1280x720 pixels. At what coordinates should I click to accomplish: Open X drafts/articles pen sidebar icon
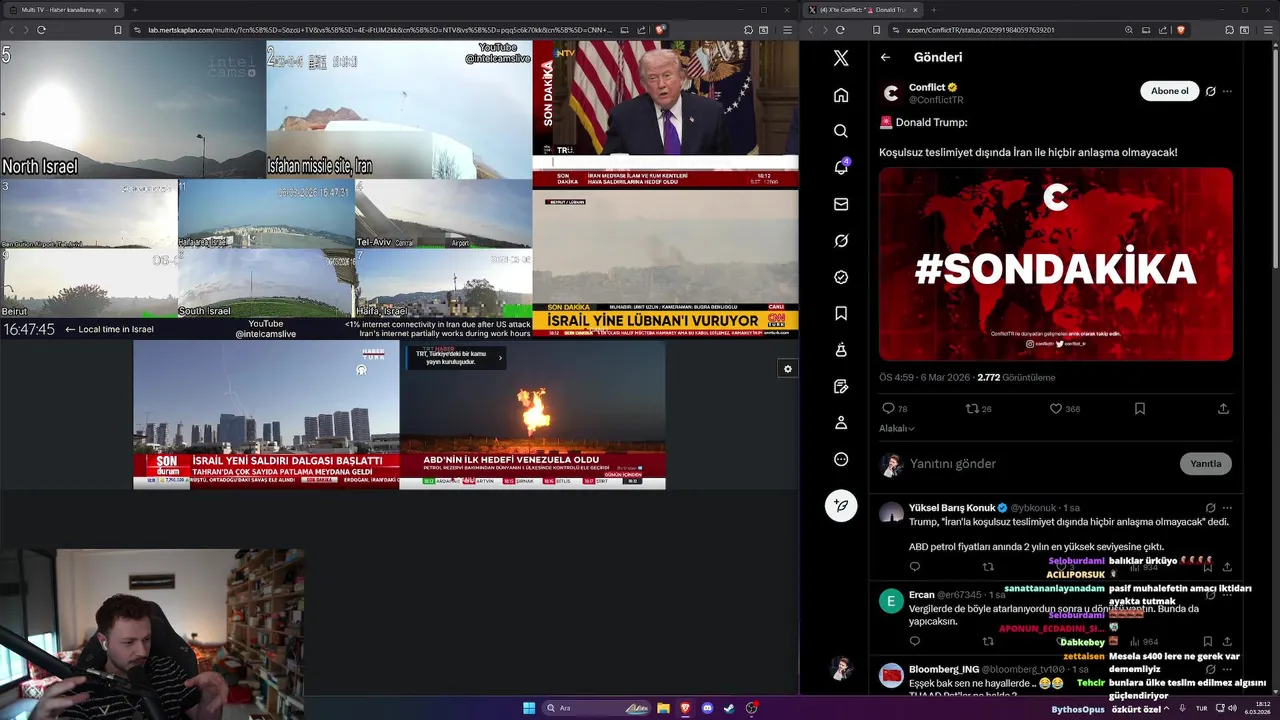pyautogui.click(x=841, y=386)
